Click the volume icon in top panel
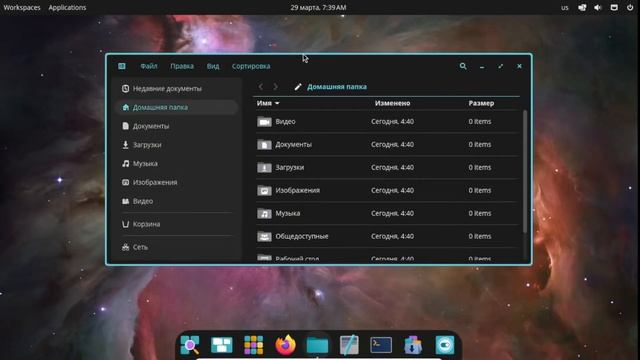 pos(598,7)
